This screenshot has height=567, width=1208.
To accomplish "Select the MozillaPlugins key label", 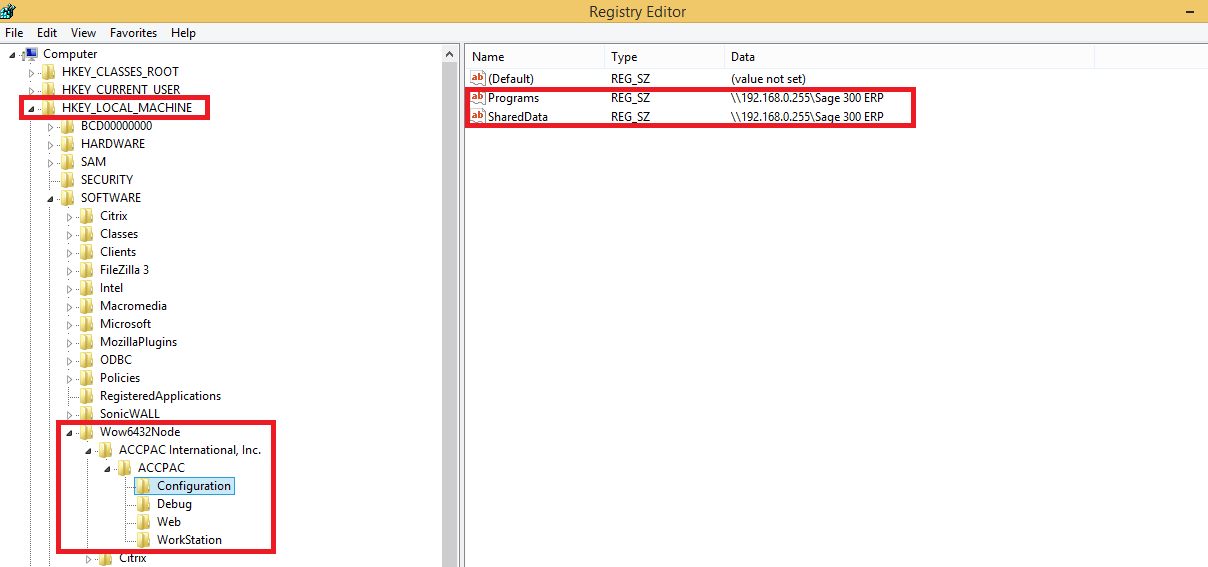I will [x=138, y=342].
